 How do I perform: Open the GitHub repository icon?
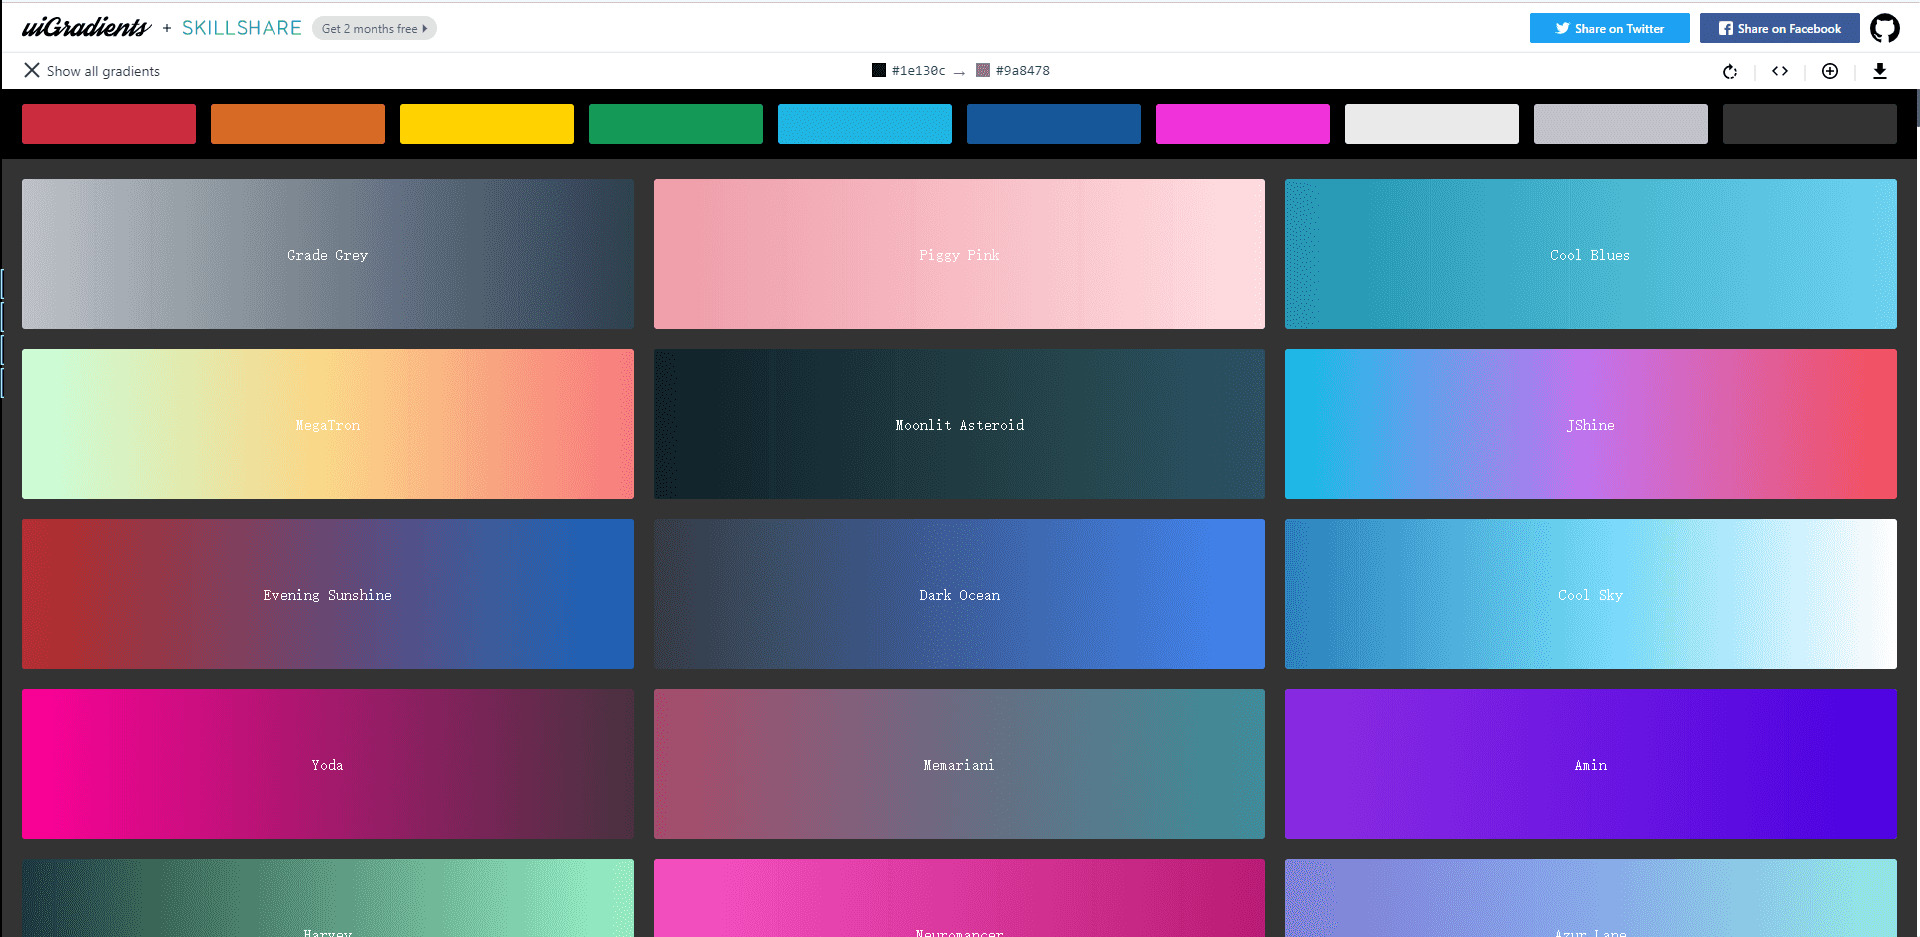(x=1885, y=28)
